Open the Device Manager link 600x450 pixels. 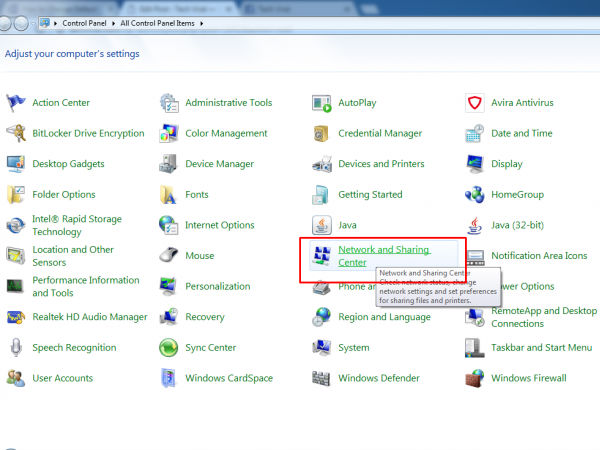(x=219, y=164)
